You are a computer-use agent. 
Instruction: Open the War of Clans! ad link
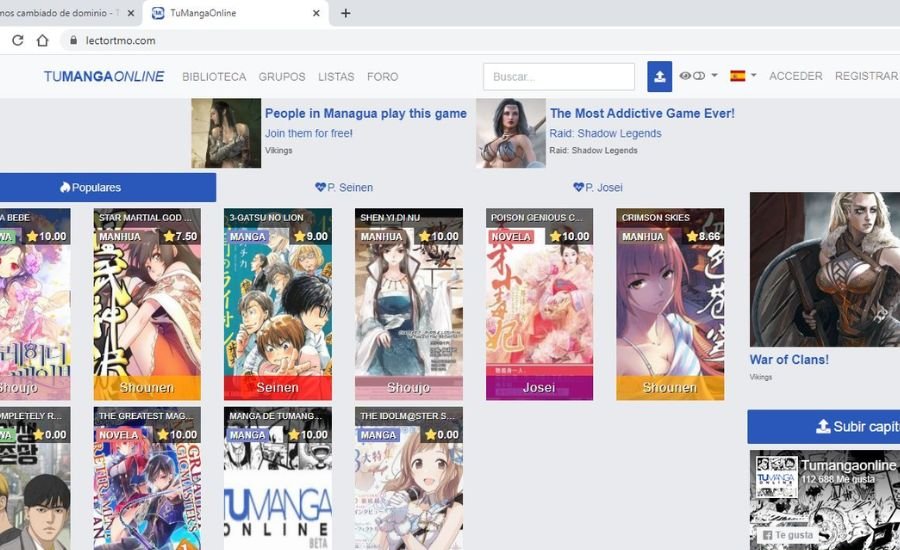[x=789, y=359]
